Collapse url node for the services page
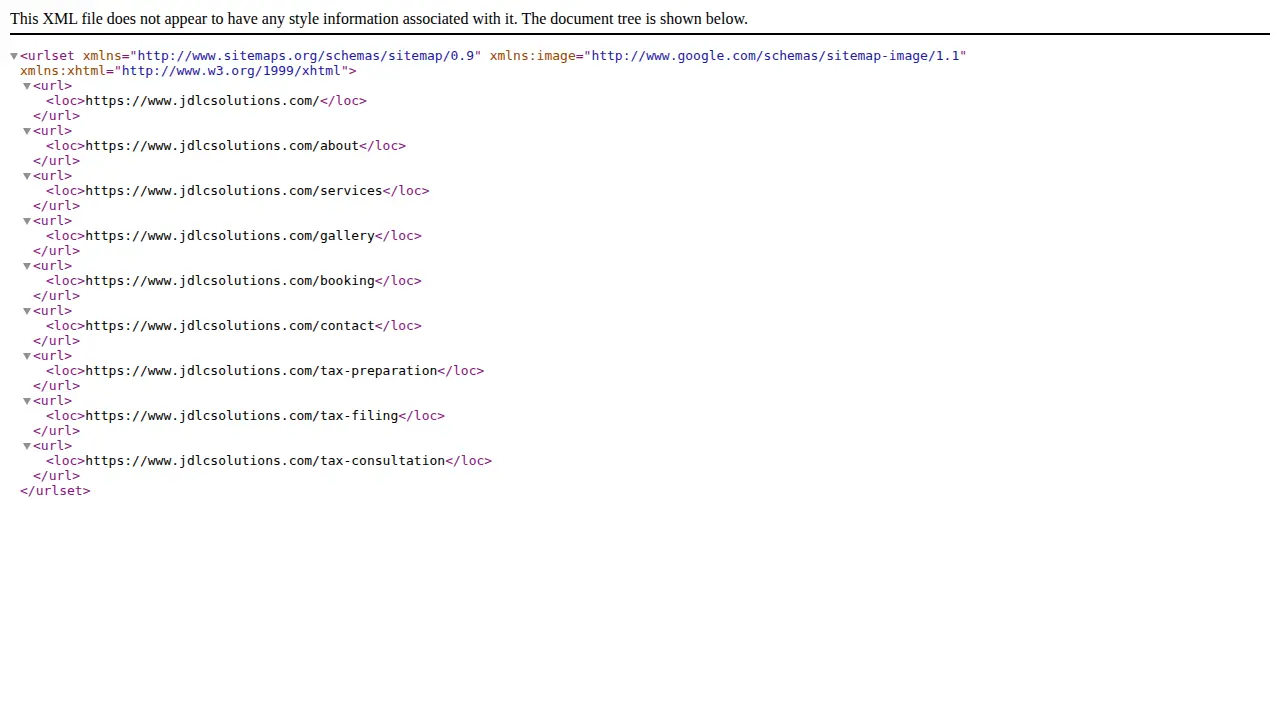Image resolution: width=1280 pixels, height=720 pixels. 27,176
